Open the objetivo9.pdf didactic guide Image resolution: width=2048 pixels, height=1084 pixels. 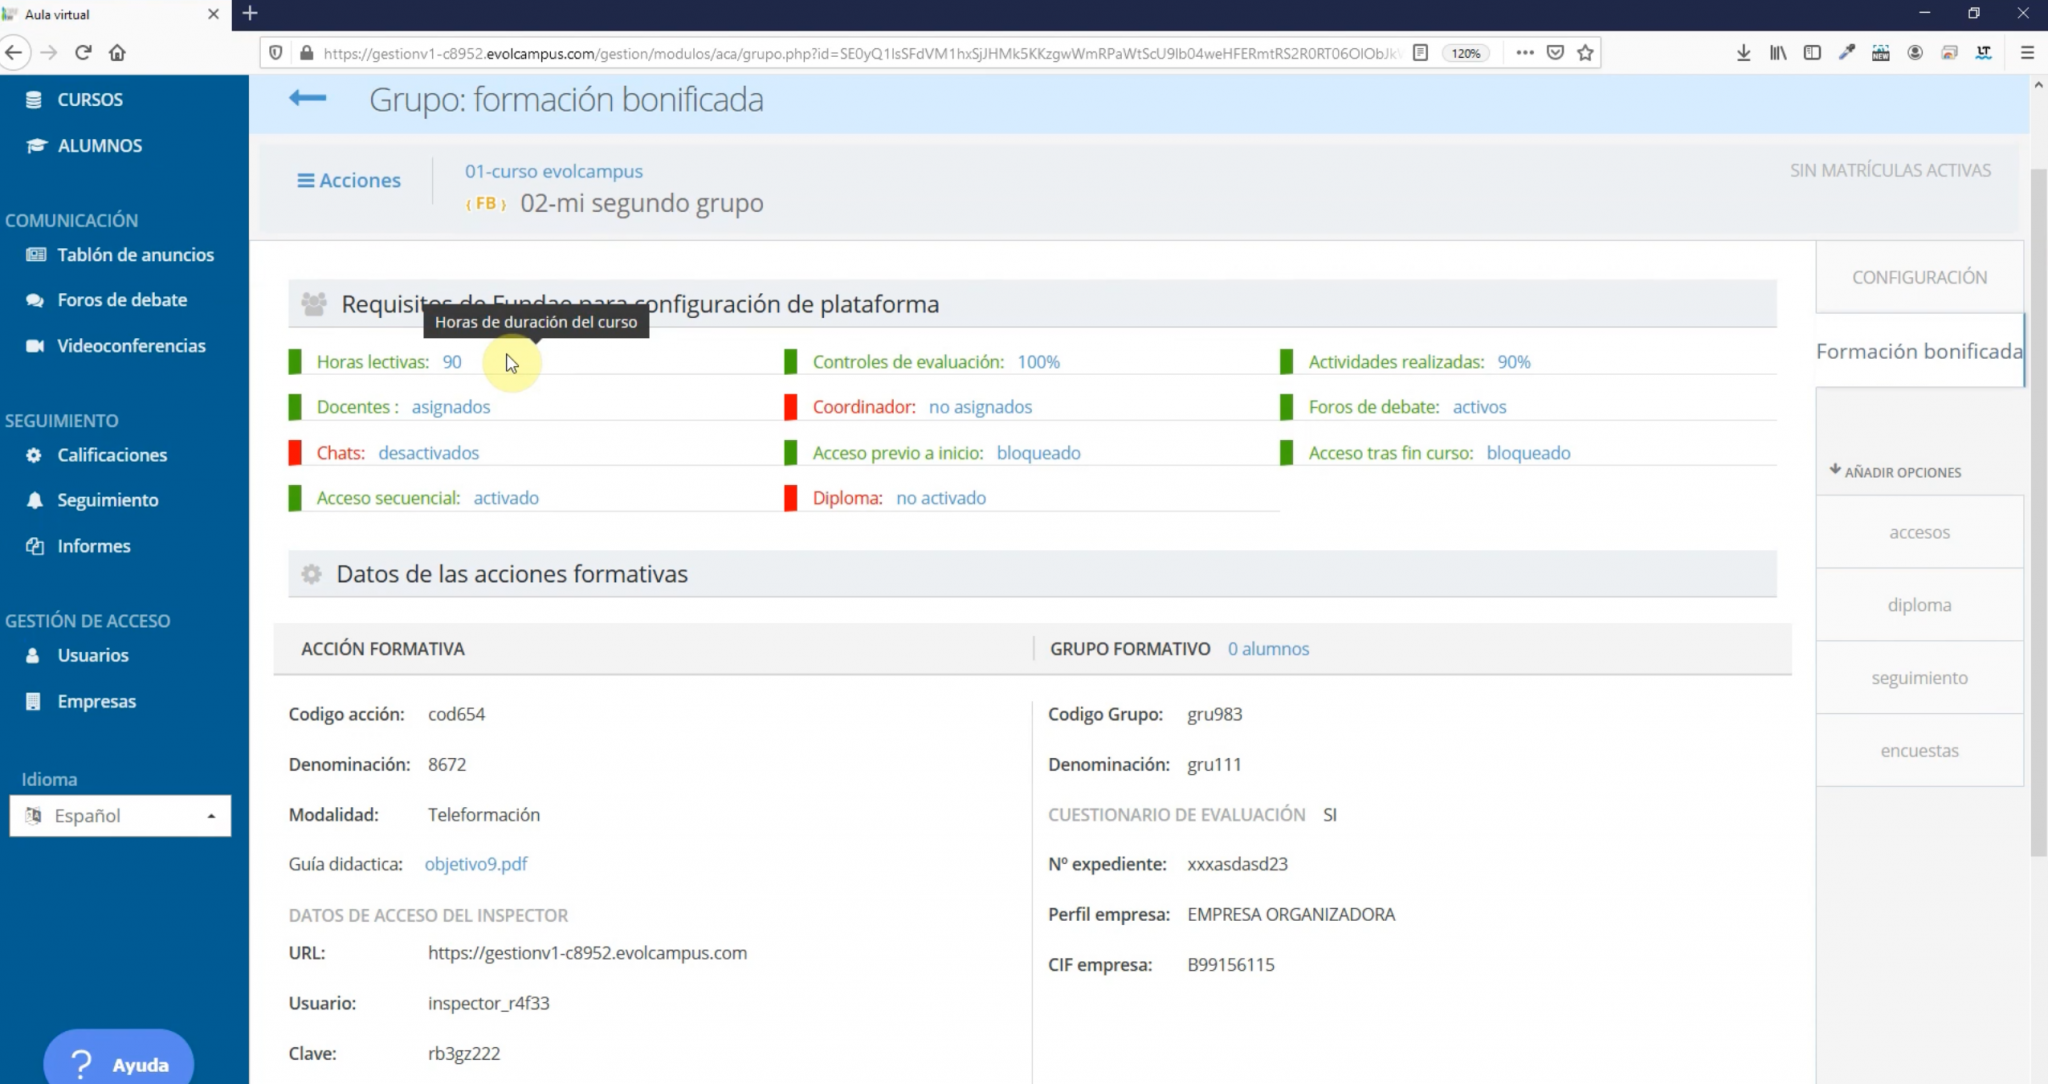(x=476, y=863)
